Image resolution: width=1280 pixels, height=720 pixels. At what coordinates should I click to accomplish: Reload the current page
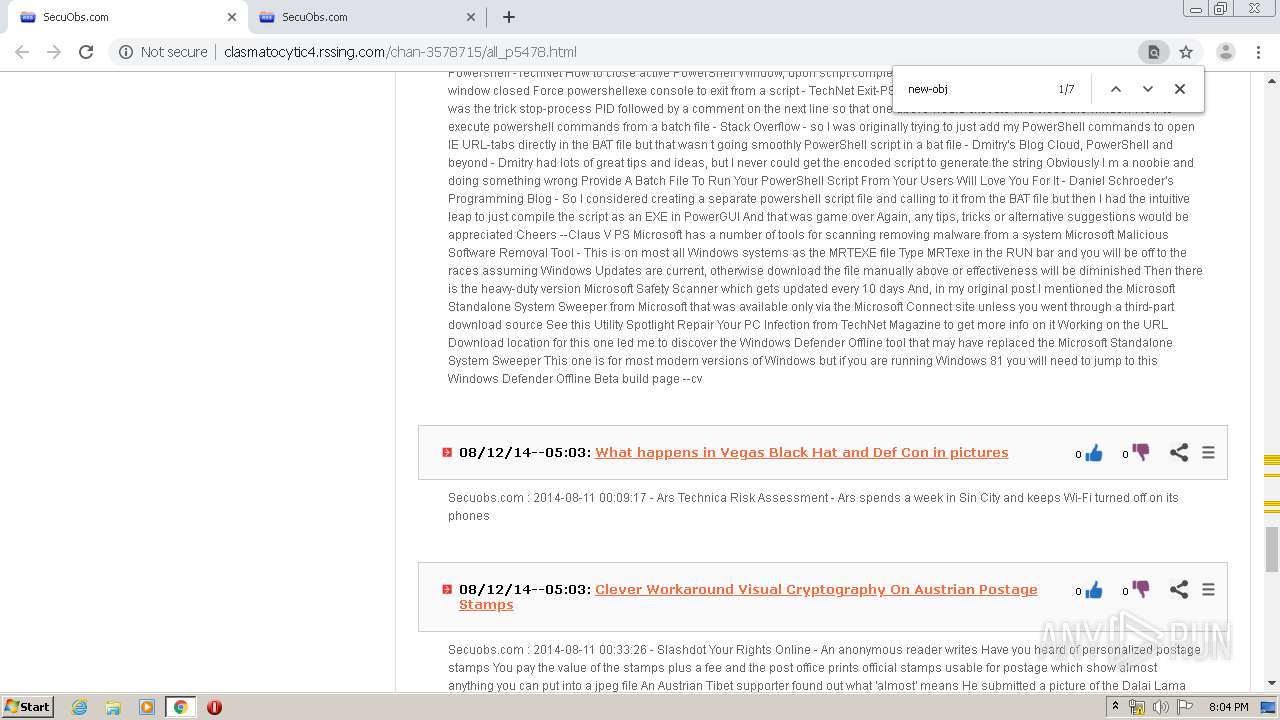pos(86,52)
